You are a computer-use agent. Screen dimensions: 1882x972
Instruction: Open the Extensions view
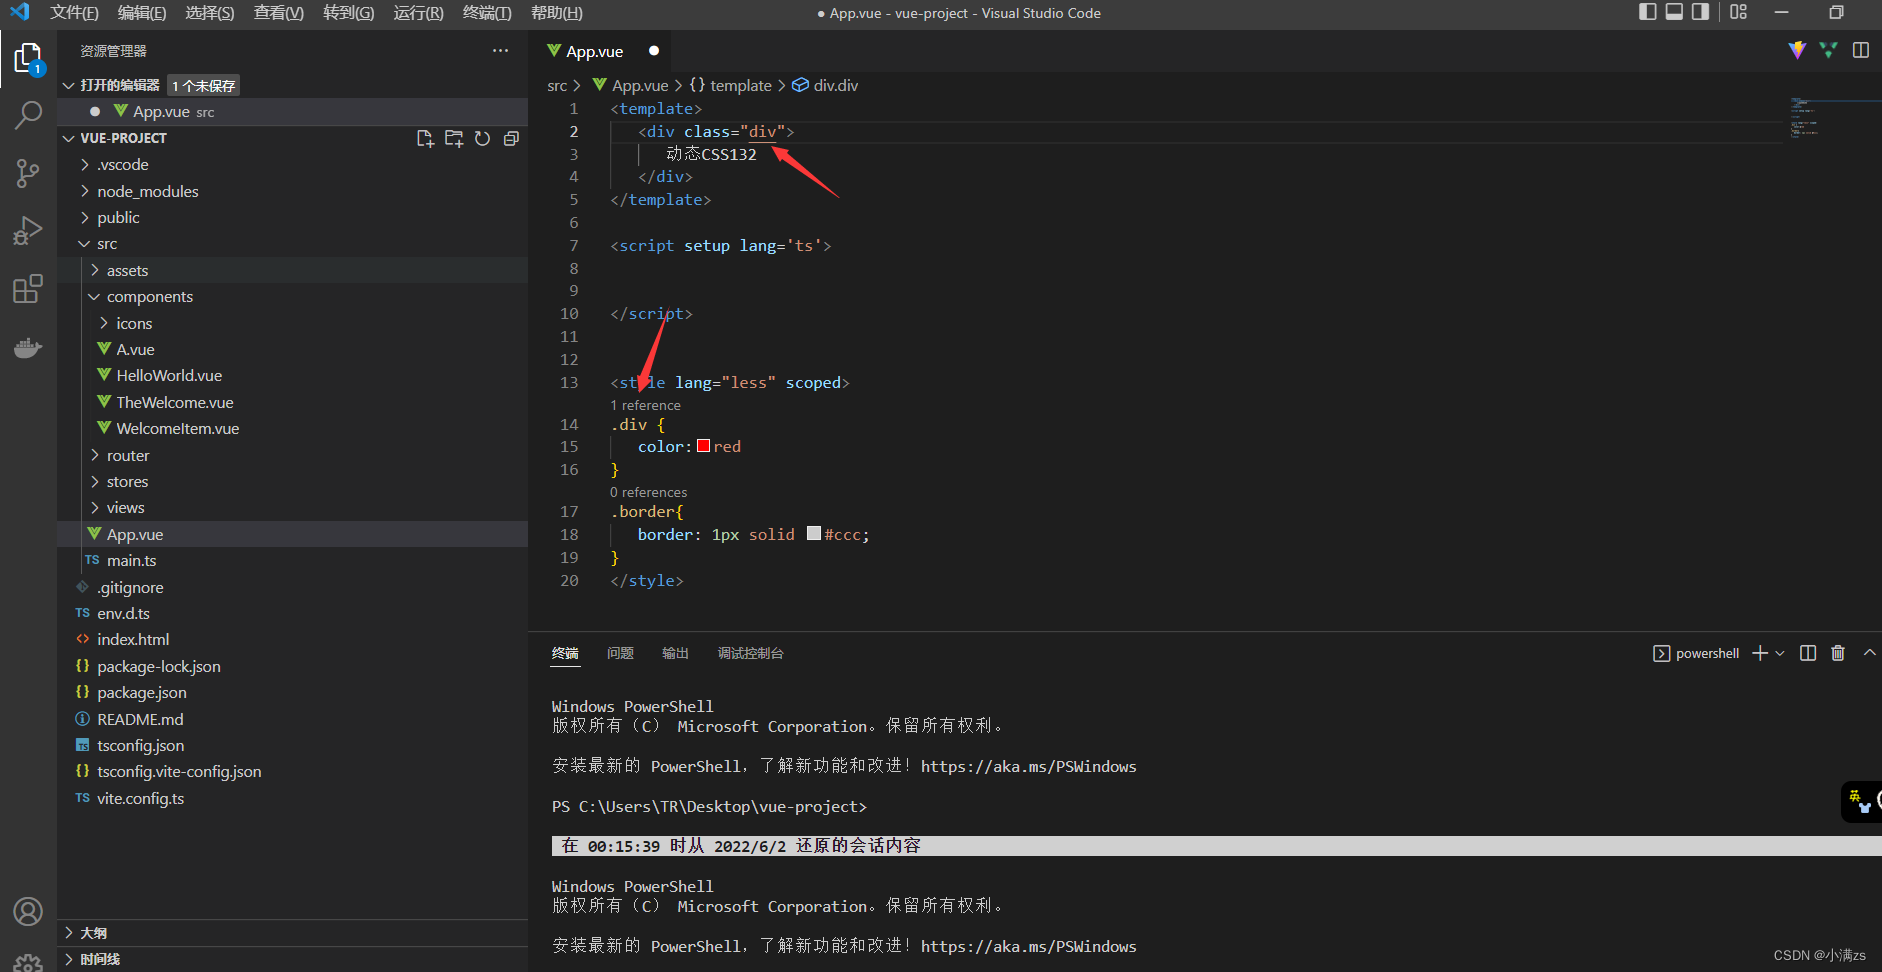point(28,289)
